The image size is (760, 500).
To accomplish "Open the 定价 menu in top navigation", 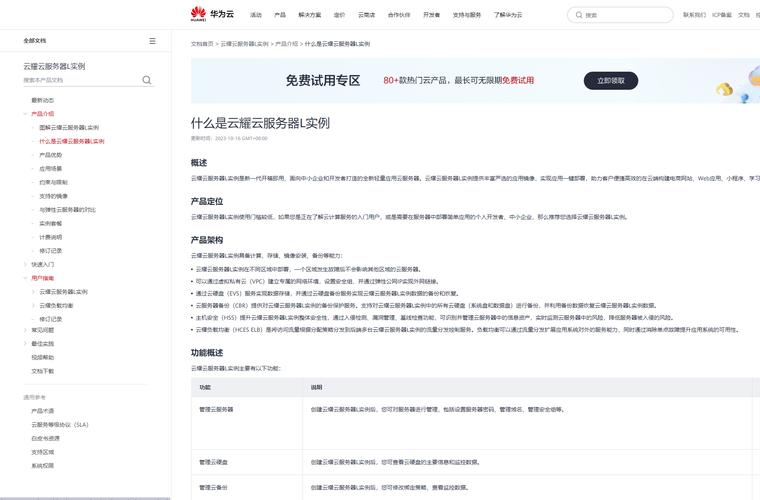I will [339, 15].
